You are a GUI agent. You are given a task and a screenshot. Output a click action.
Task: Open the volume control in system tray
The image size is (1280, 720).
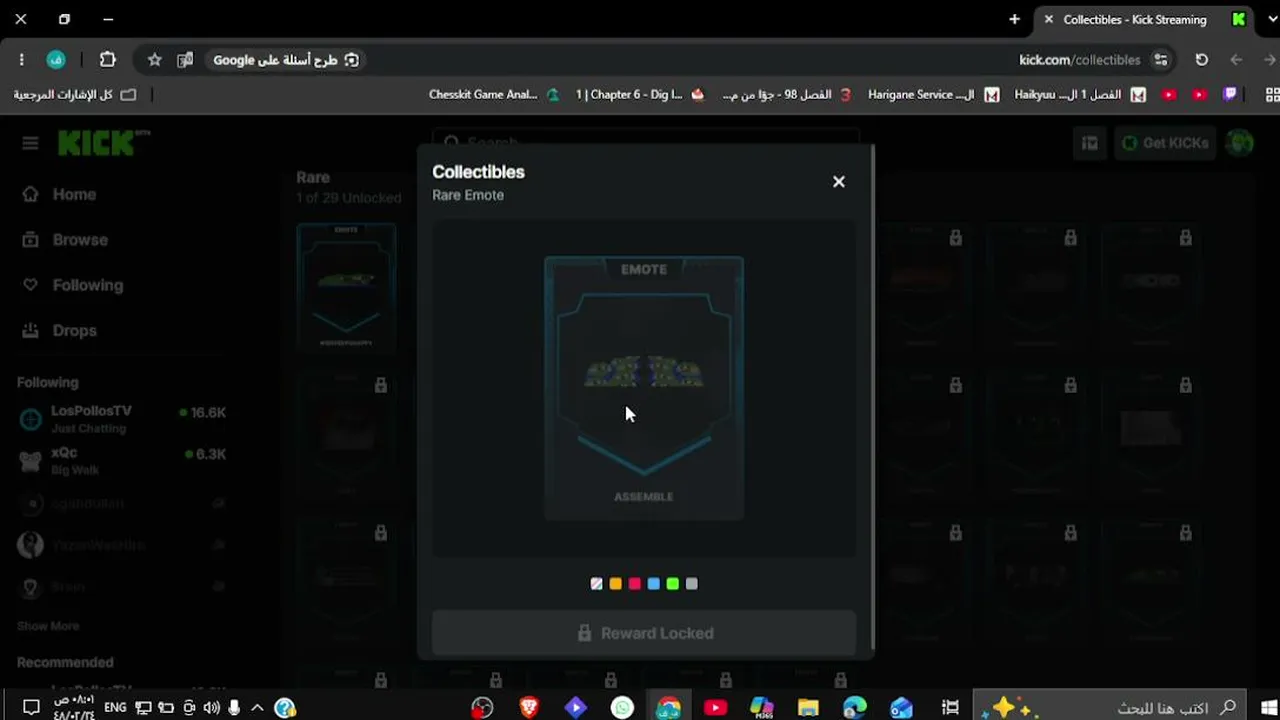(211, 708)
